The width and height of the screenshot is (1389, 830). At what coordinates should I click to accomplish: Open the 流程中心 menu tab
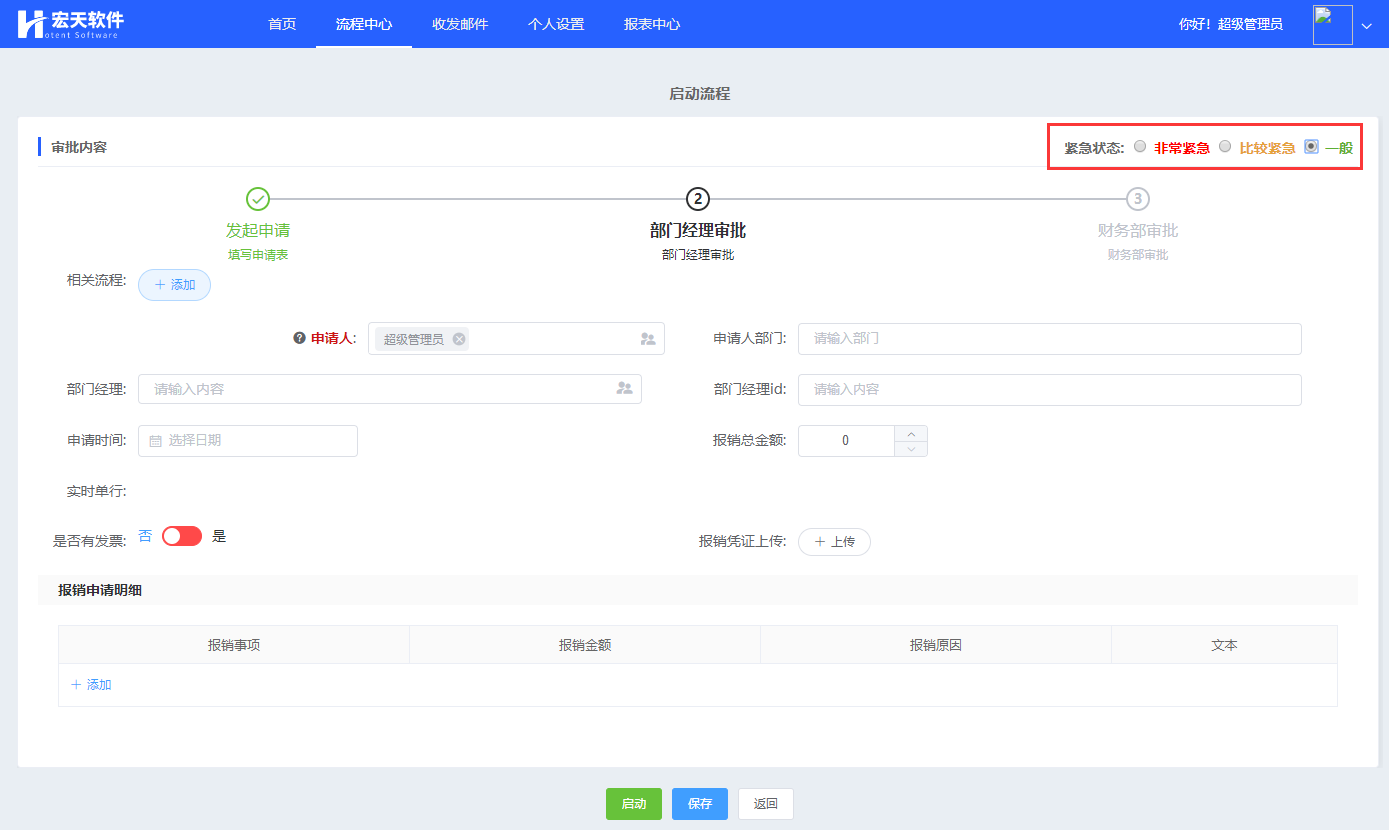(364, 24)
